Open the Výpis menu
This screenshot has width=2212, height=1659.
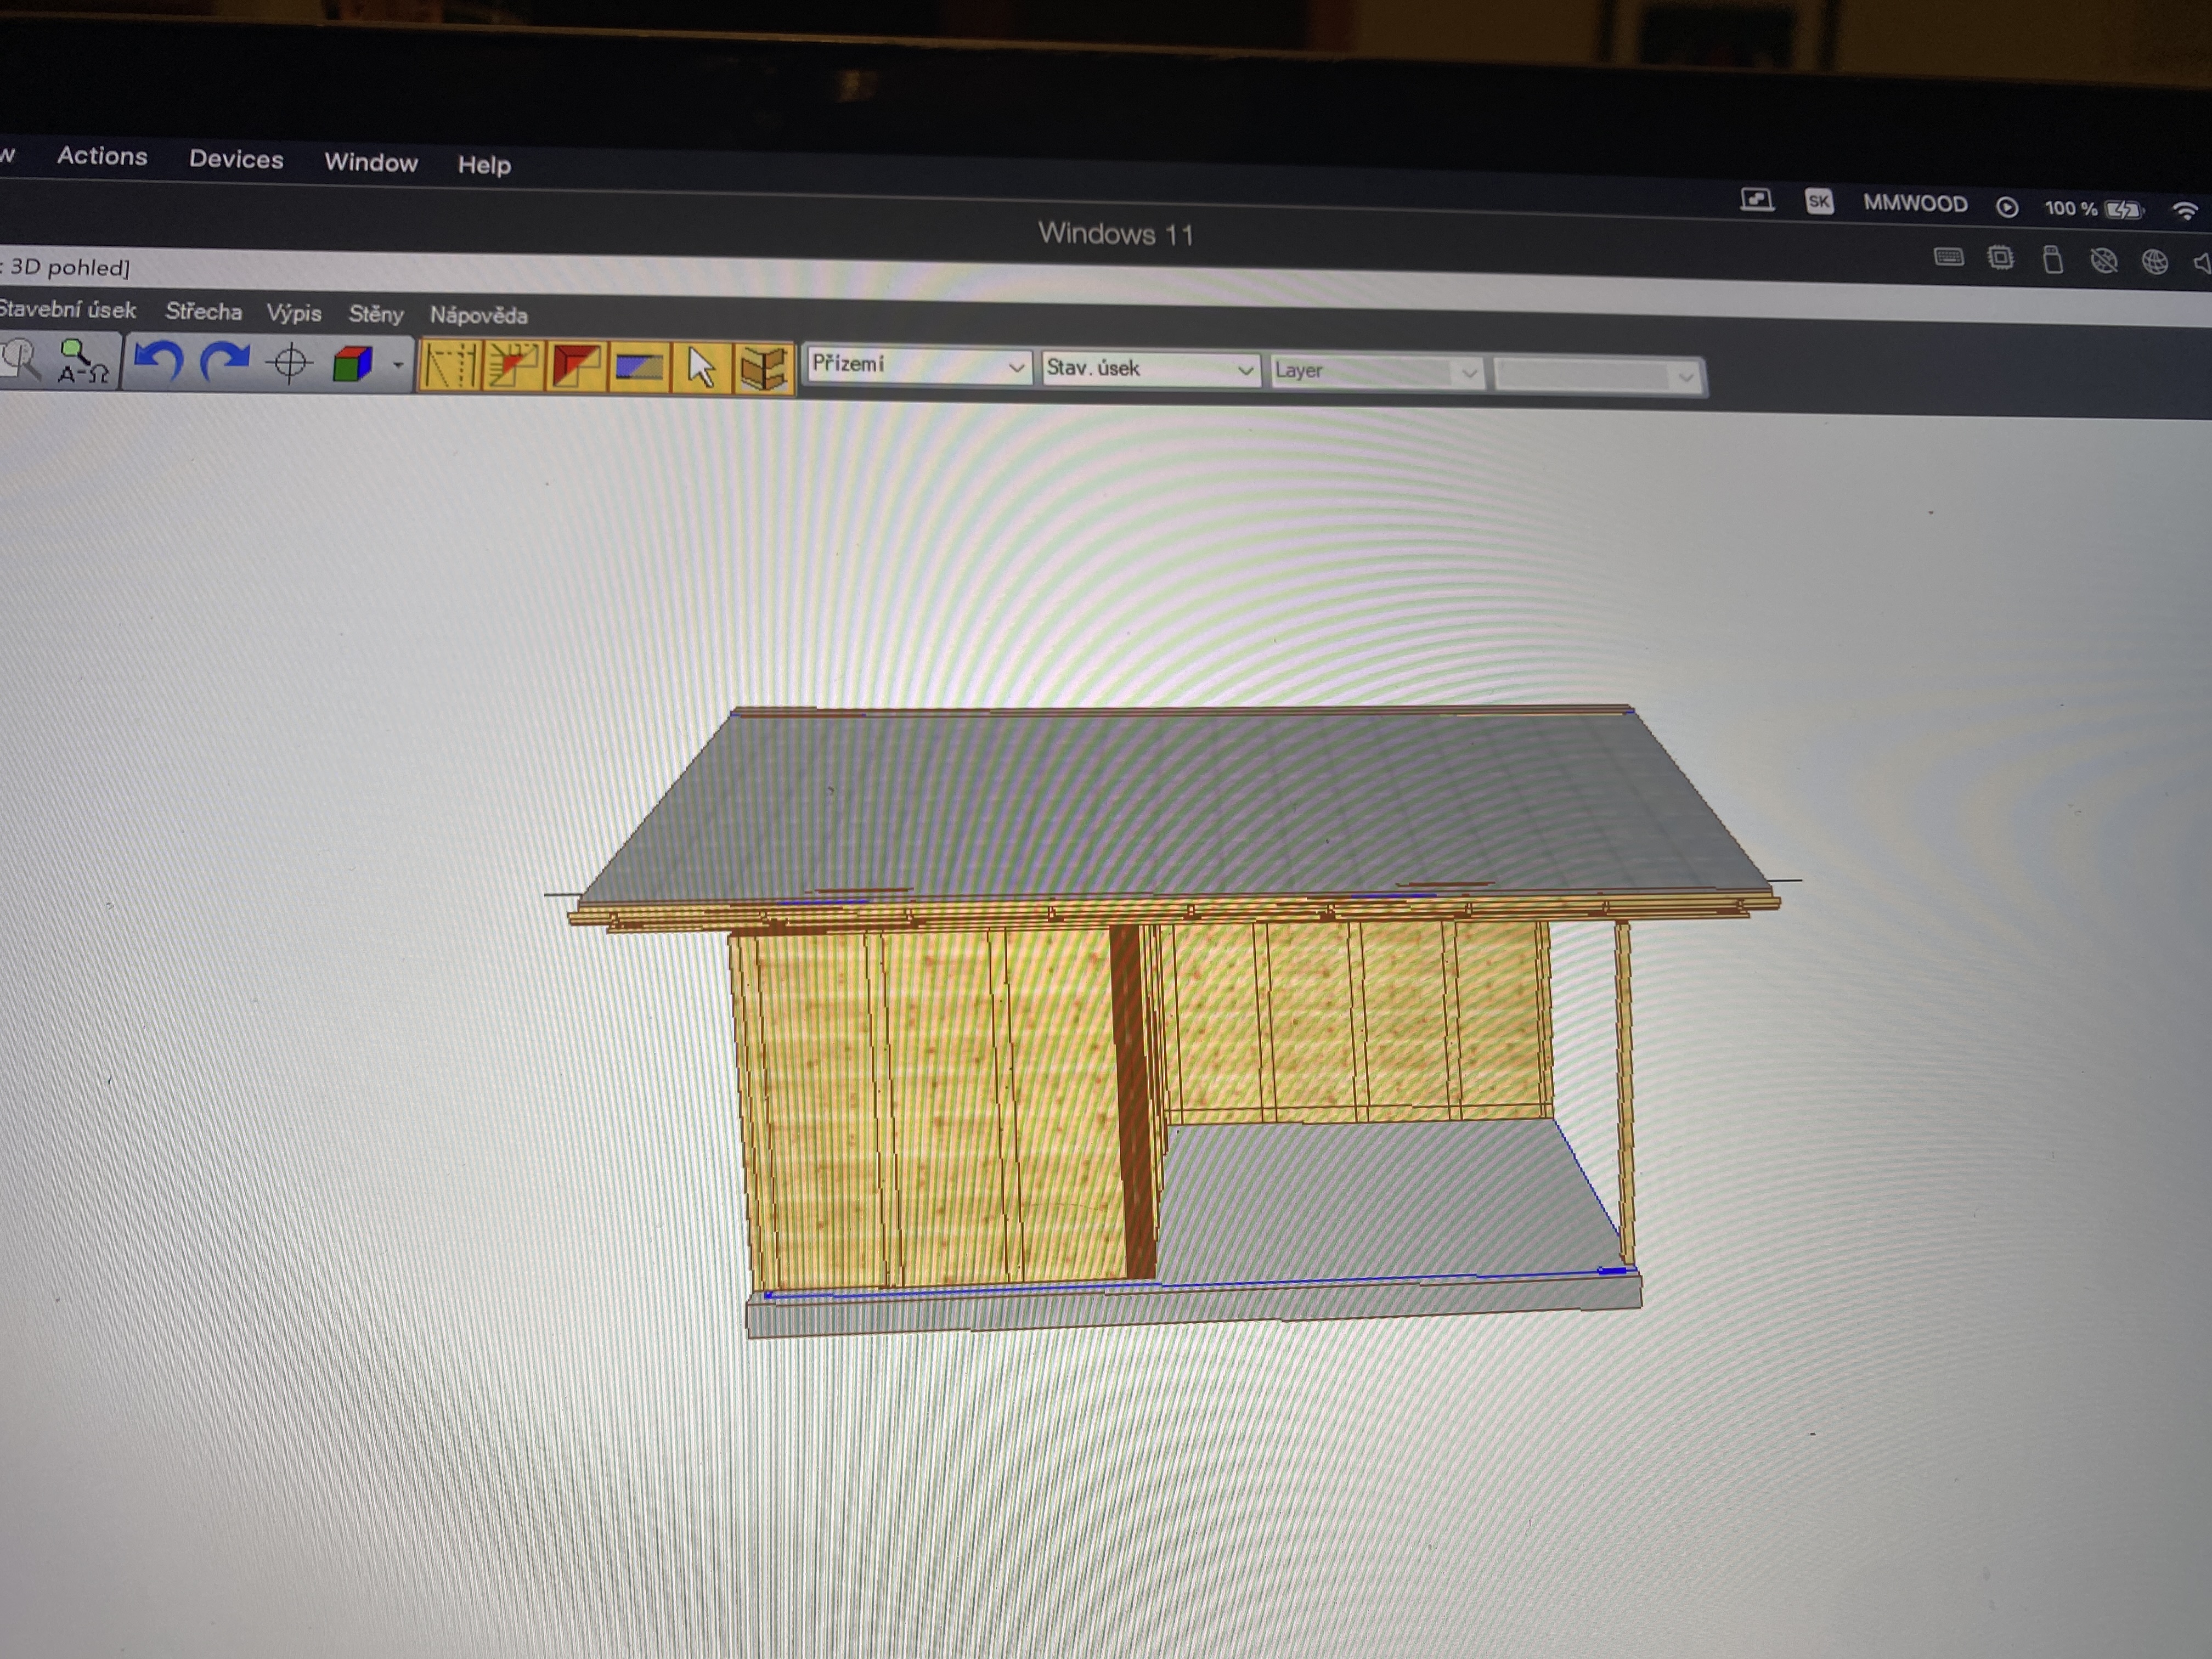pos(294,313)
